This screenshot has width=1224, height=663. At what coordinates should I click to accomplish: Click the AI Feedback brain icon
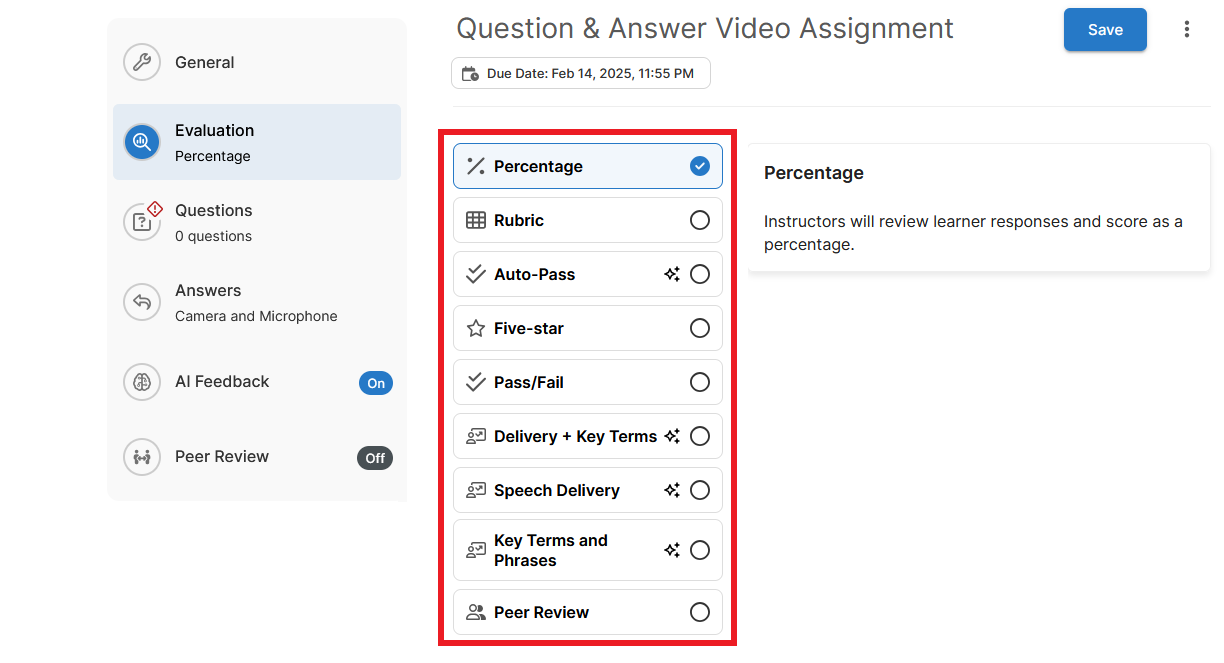(142, 382)
